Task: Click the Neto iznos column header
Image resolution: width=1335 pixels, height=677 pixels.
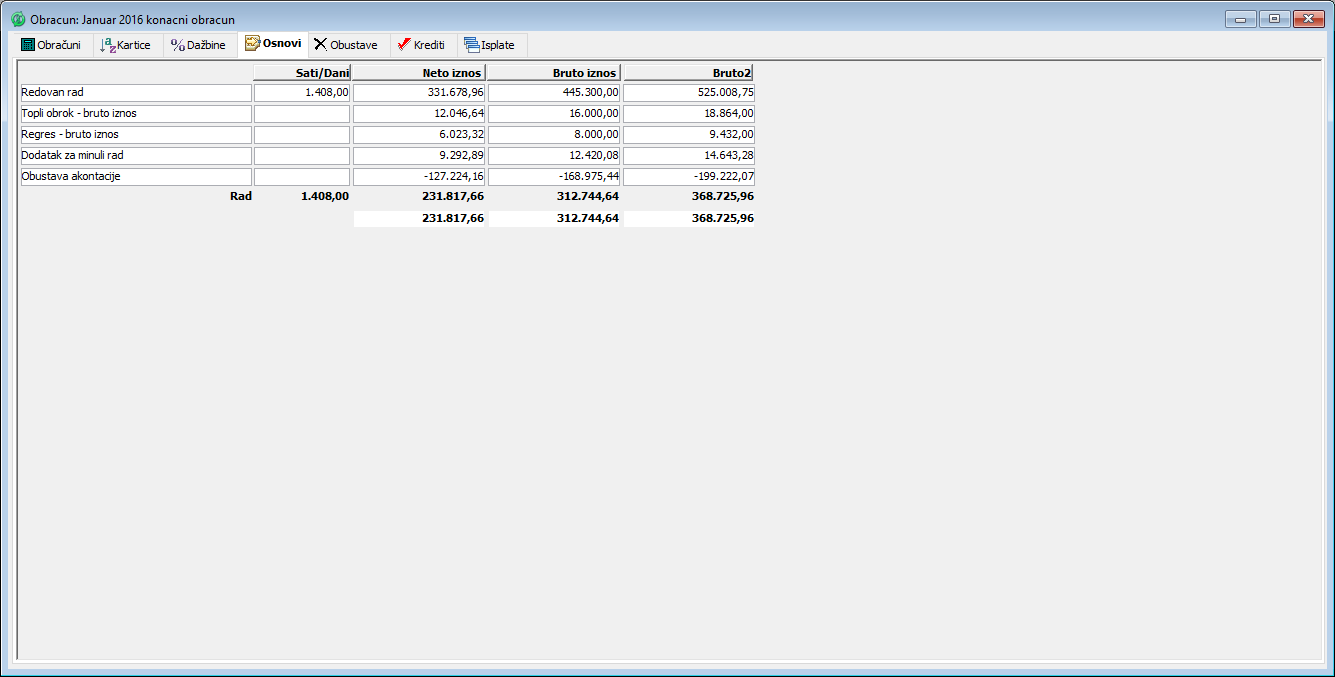Action: pos(419,72)
